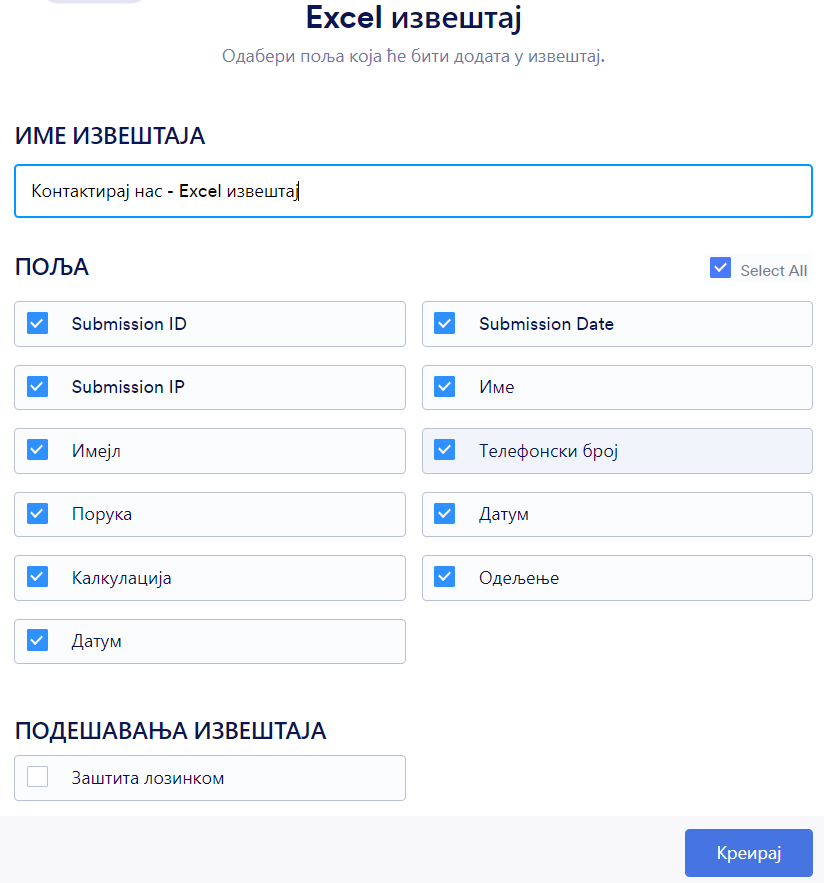Remove the Одељење field checkbox tick
Image resolution: width=824 pixels, height=883 pixels.
[x=445, y=577]
